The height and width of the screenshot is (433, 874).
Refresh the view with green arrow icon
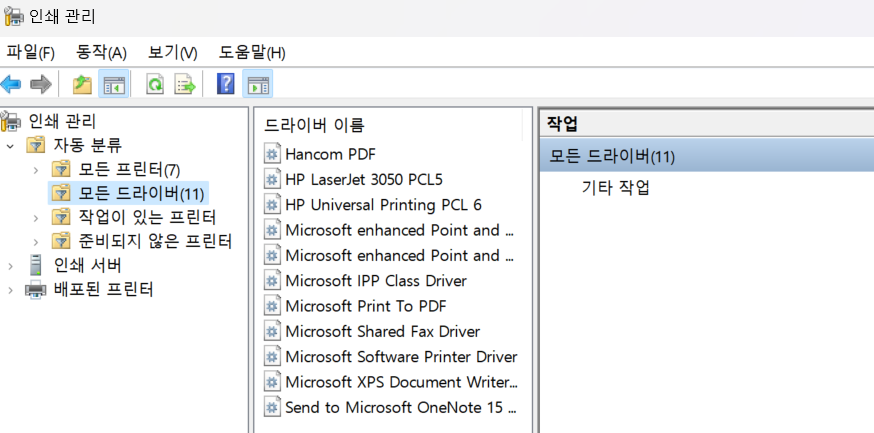[155, 85]
